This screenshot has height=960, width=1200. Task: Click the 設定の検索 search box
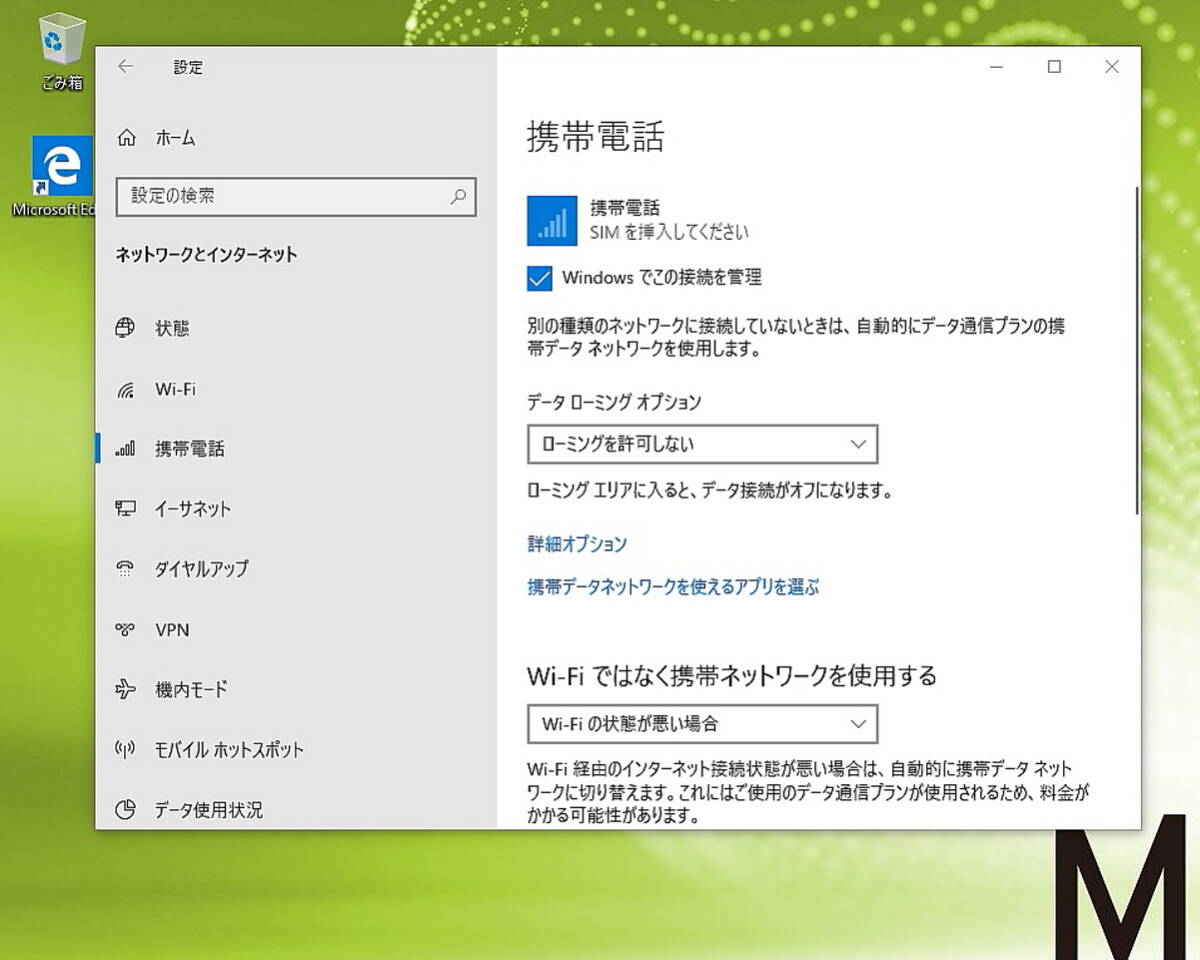click(x=296, y=197)
